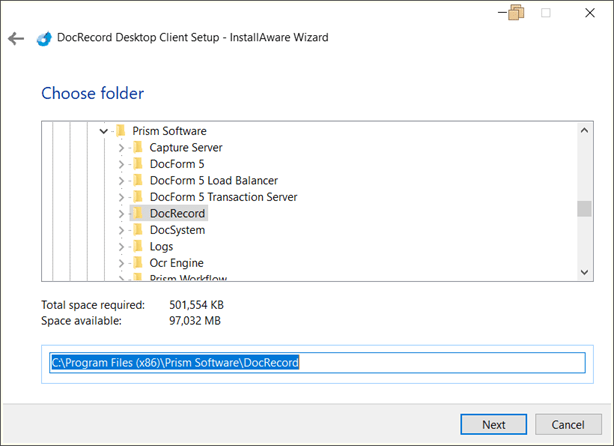Click the Choose folder heading
Screen dimensions: 614x446
coord(92,93)
